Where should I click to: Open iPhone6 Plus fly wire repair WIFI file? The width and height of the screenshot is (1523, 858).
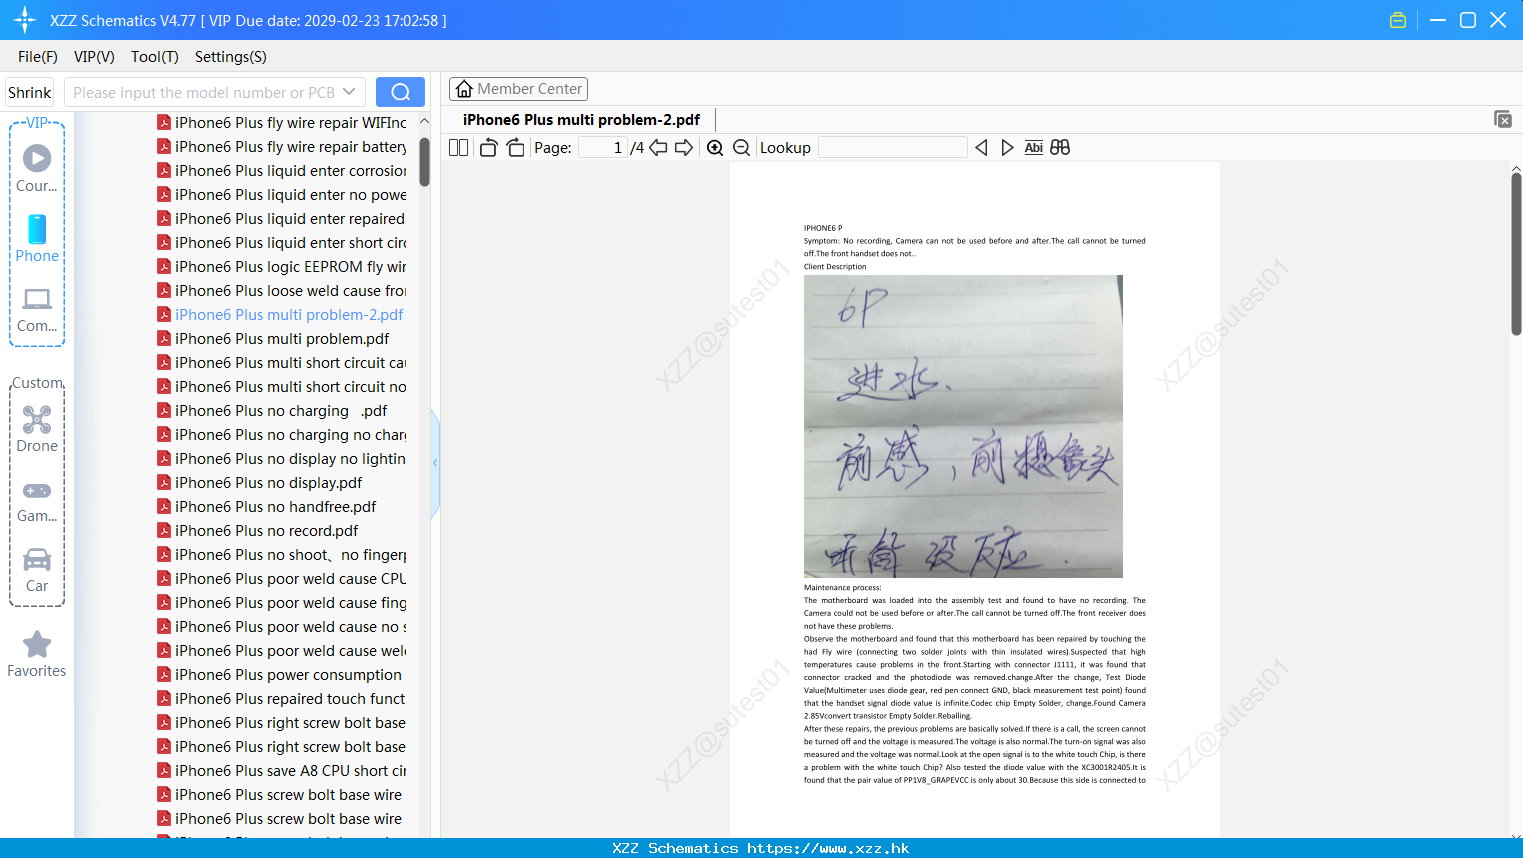tap(282, 123)
